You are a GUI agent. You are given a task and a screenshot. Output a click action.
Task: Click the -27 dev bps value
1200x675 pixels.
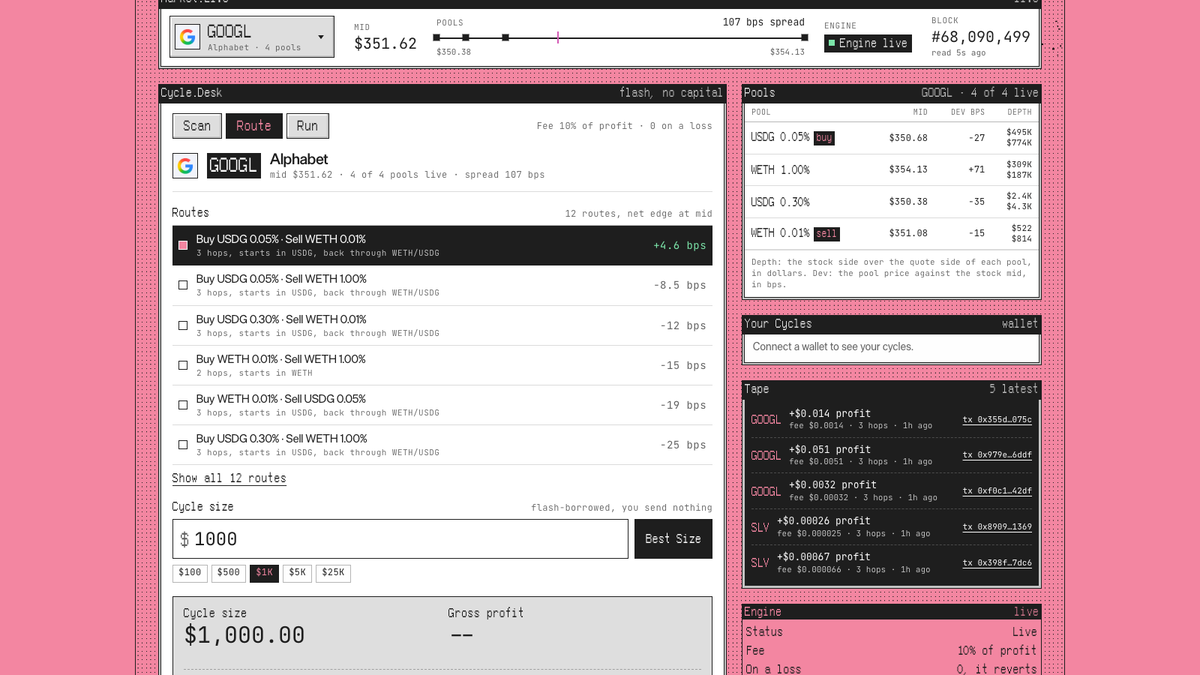tap(976, 138)
